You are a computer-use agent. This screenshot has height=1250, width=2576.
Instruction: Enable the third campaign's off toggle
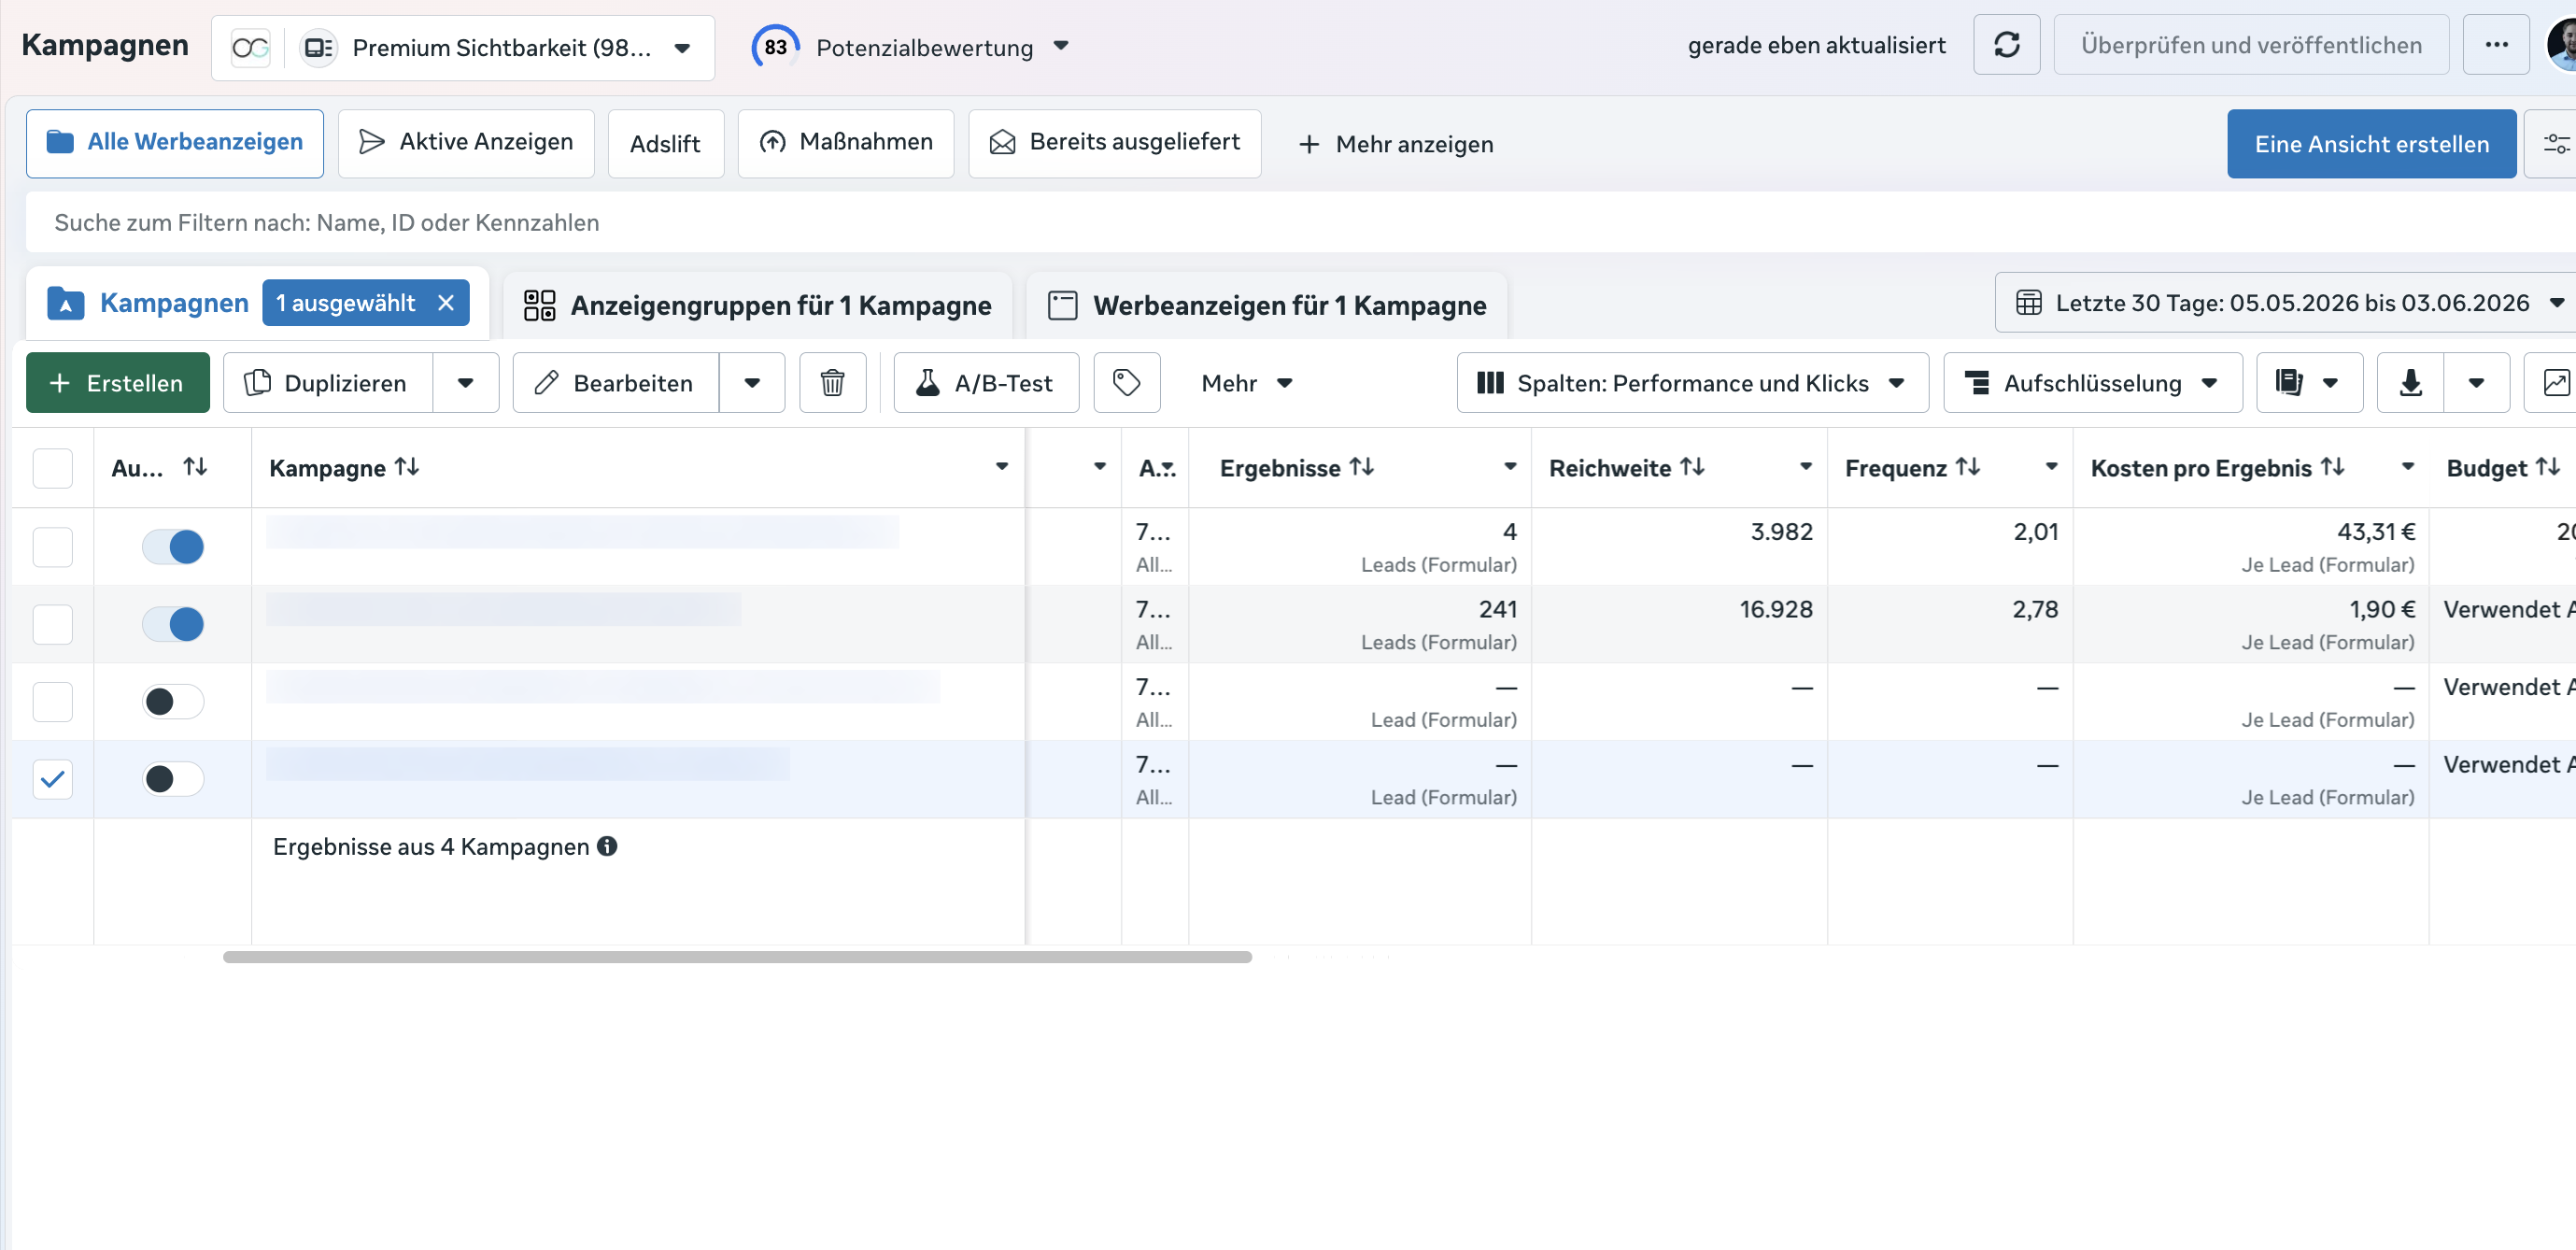tap(173, 702)
